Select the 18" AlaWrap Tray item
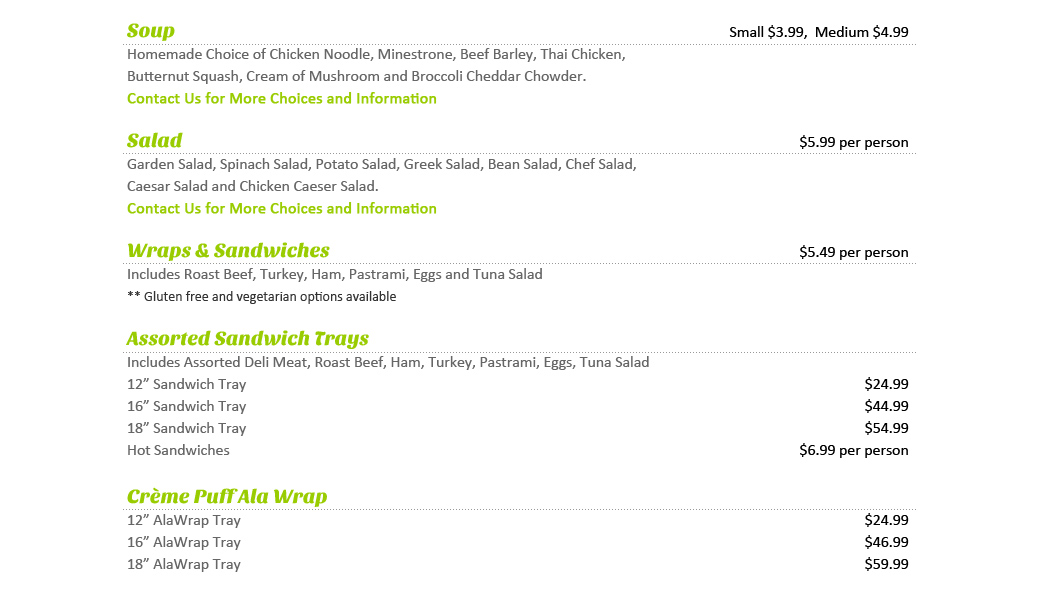 point(184,565)
